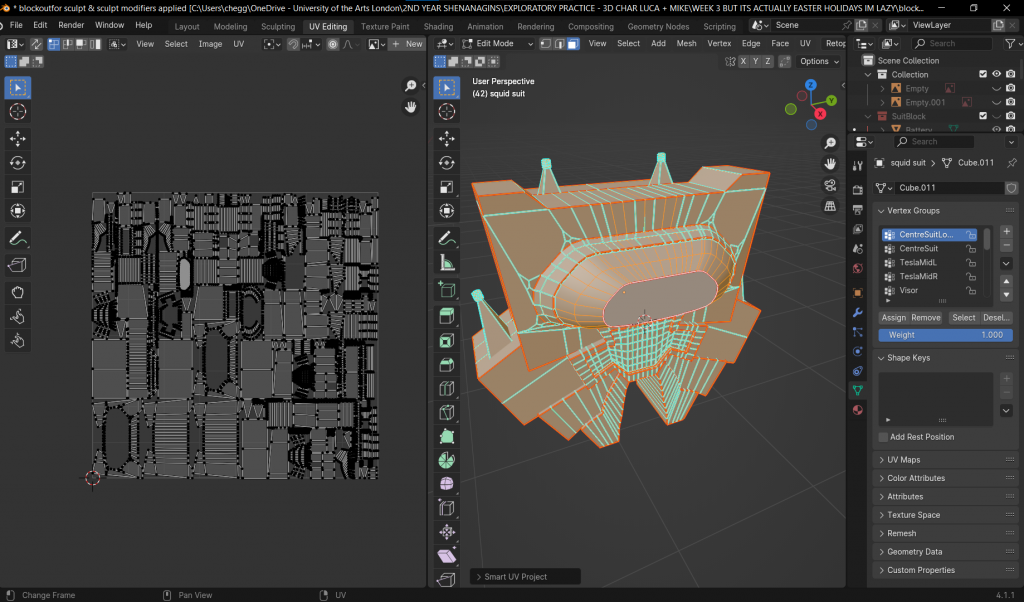Expand the UV Maps panel

881,460
